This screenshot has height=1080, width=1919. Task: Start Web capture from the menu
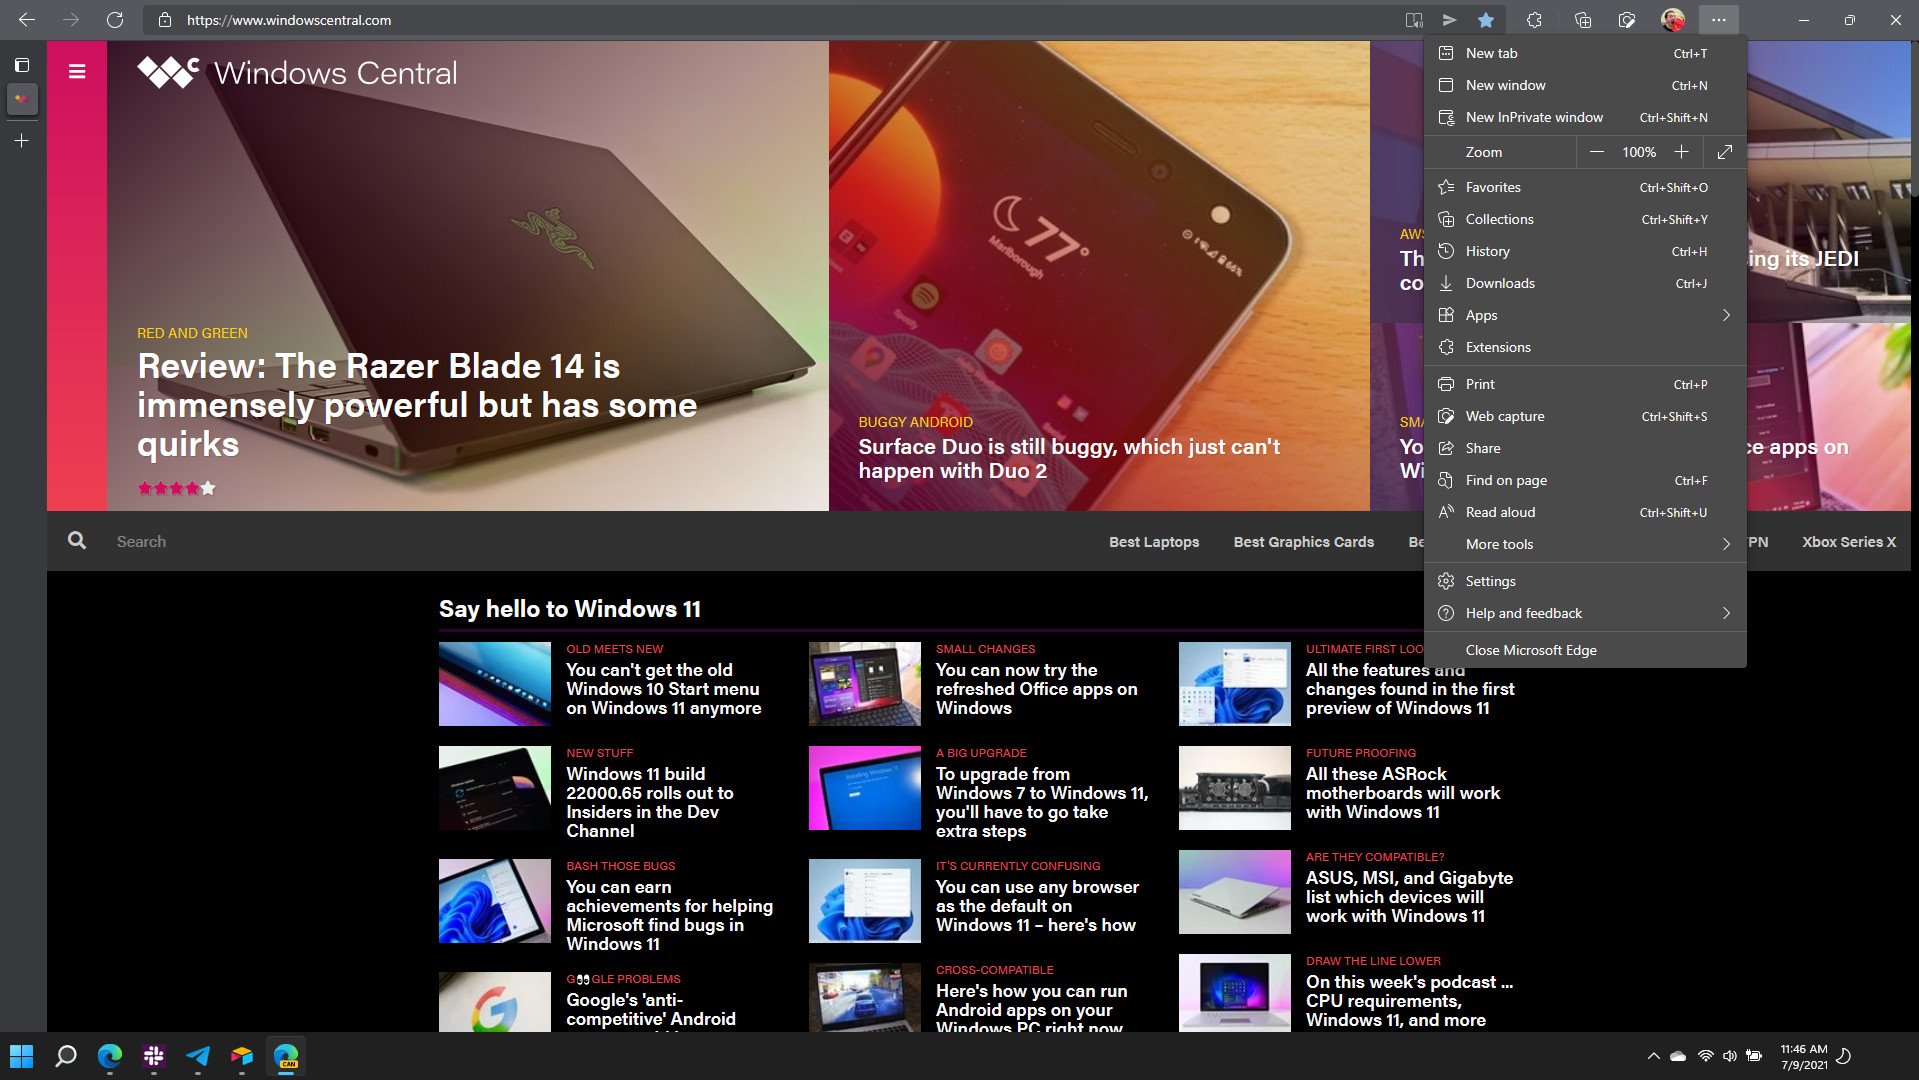(x=1585, y=416)
